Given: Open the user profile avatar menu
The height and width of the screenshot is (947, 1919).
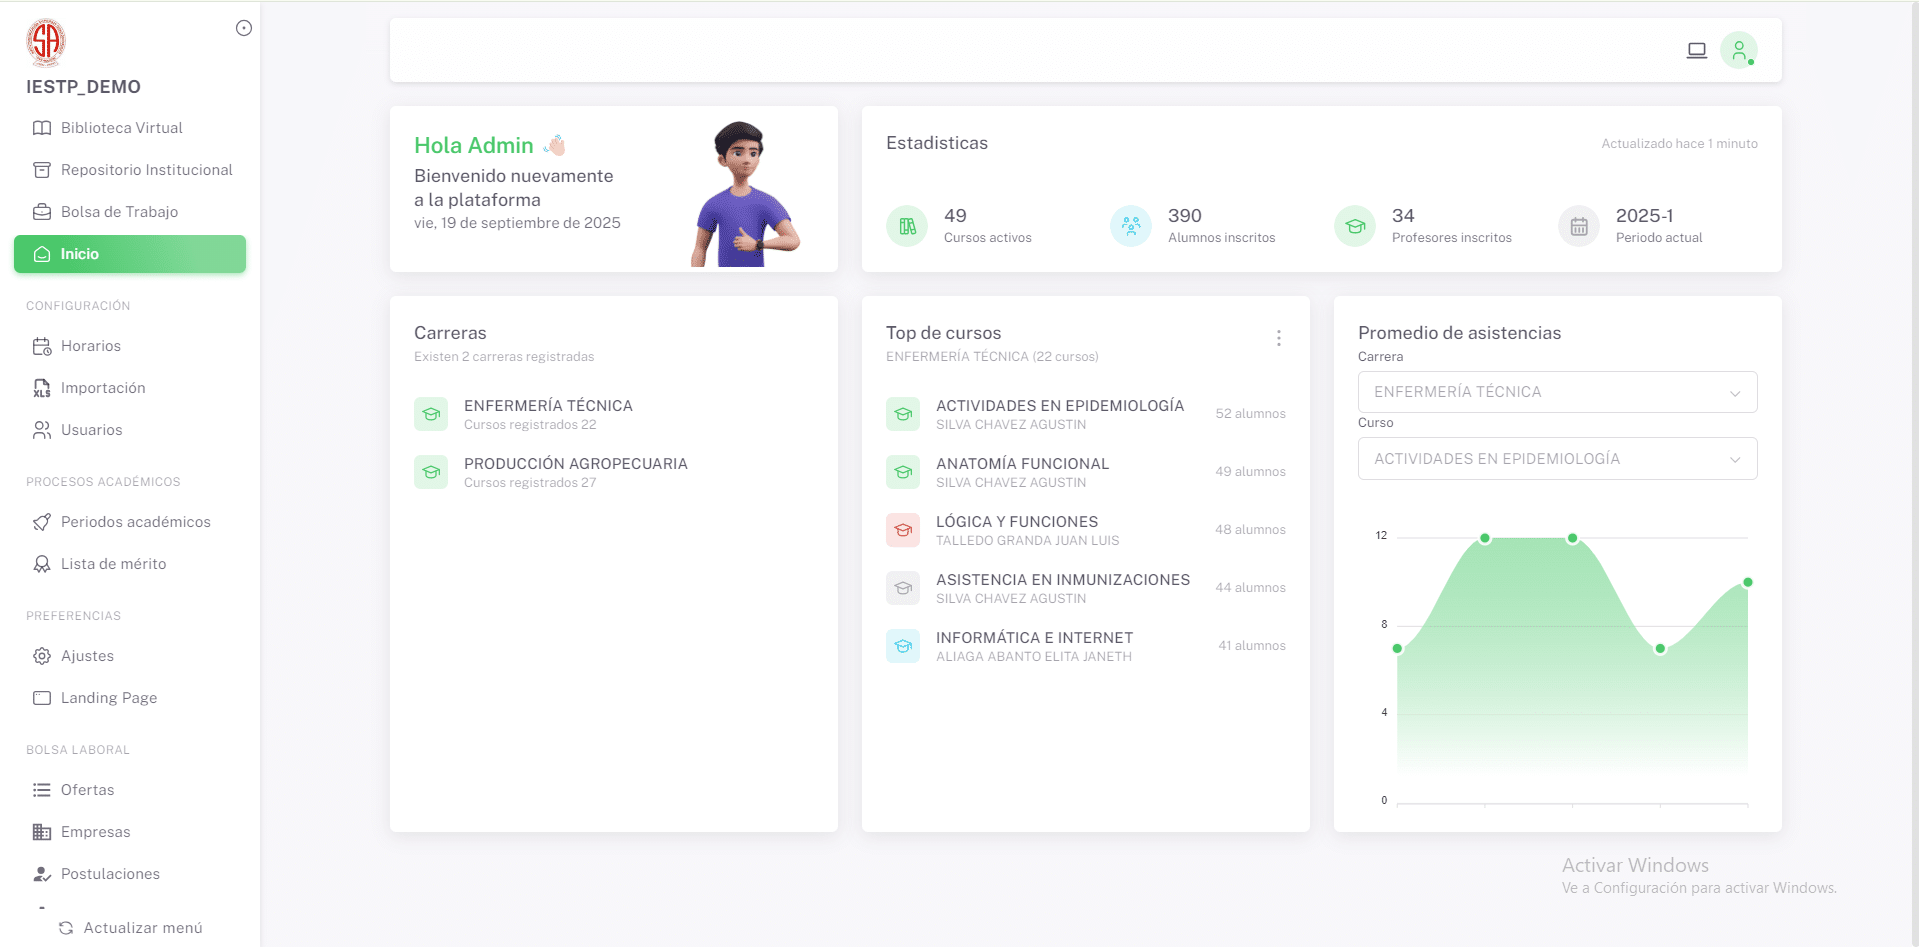Looking at the screenshot, I should 1738,50.
